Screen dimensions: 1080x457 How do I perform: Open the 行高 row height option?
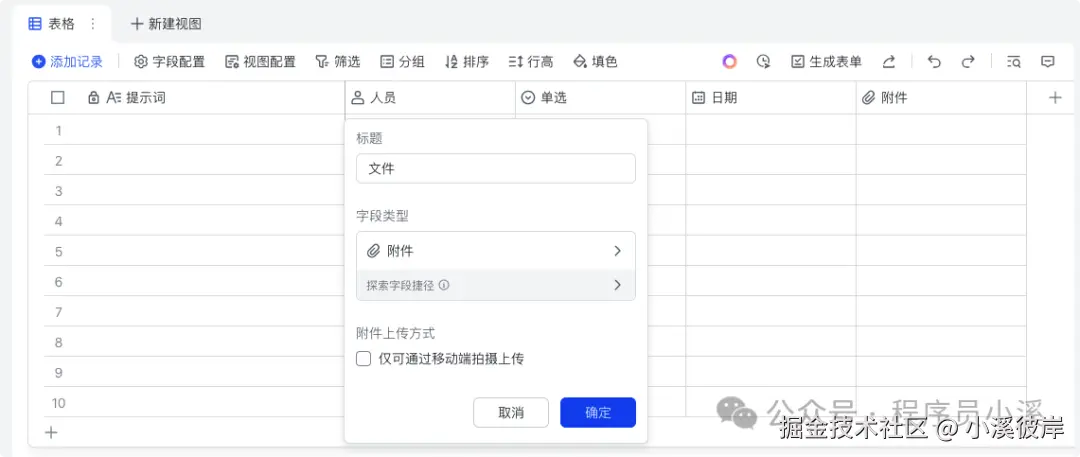(x=530, y=62)
